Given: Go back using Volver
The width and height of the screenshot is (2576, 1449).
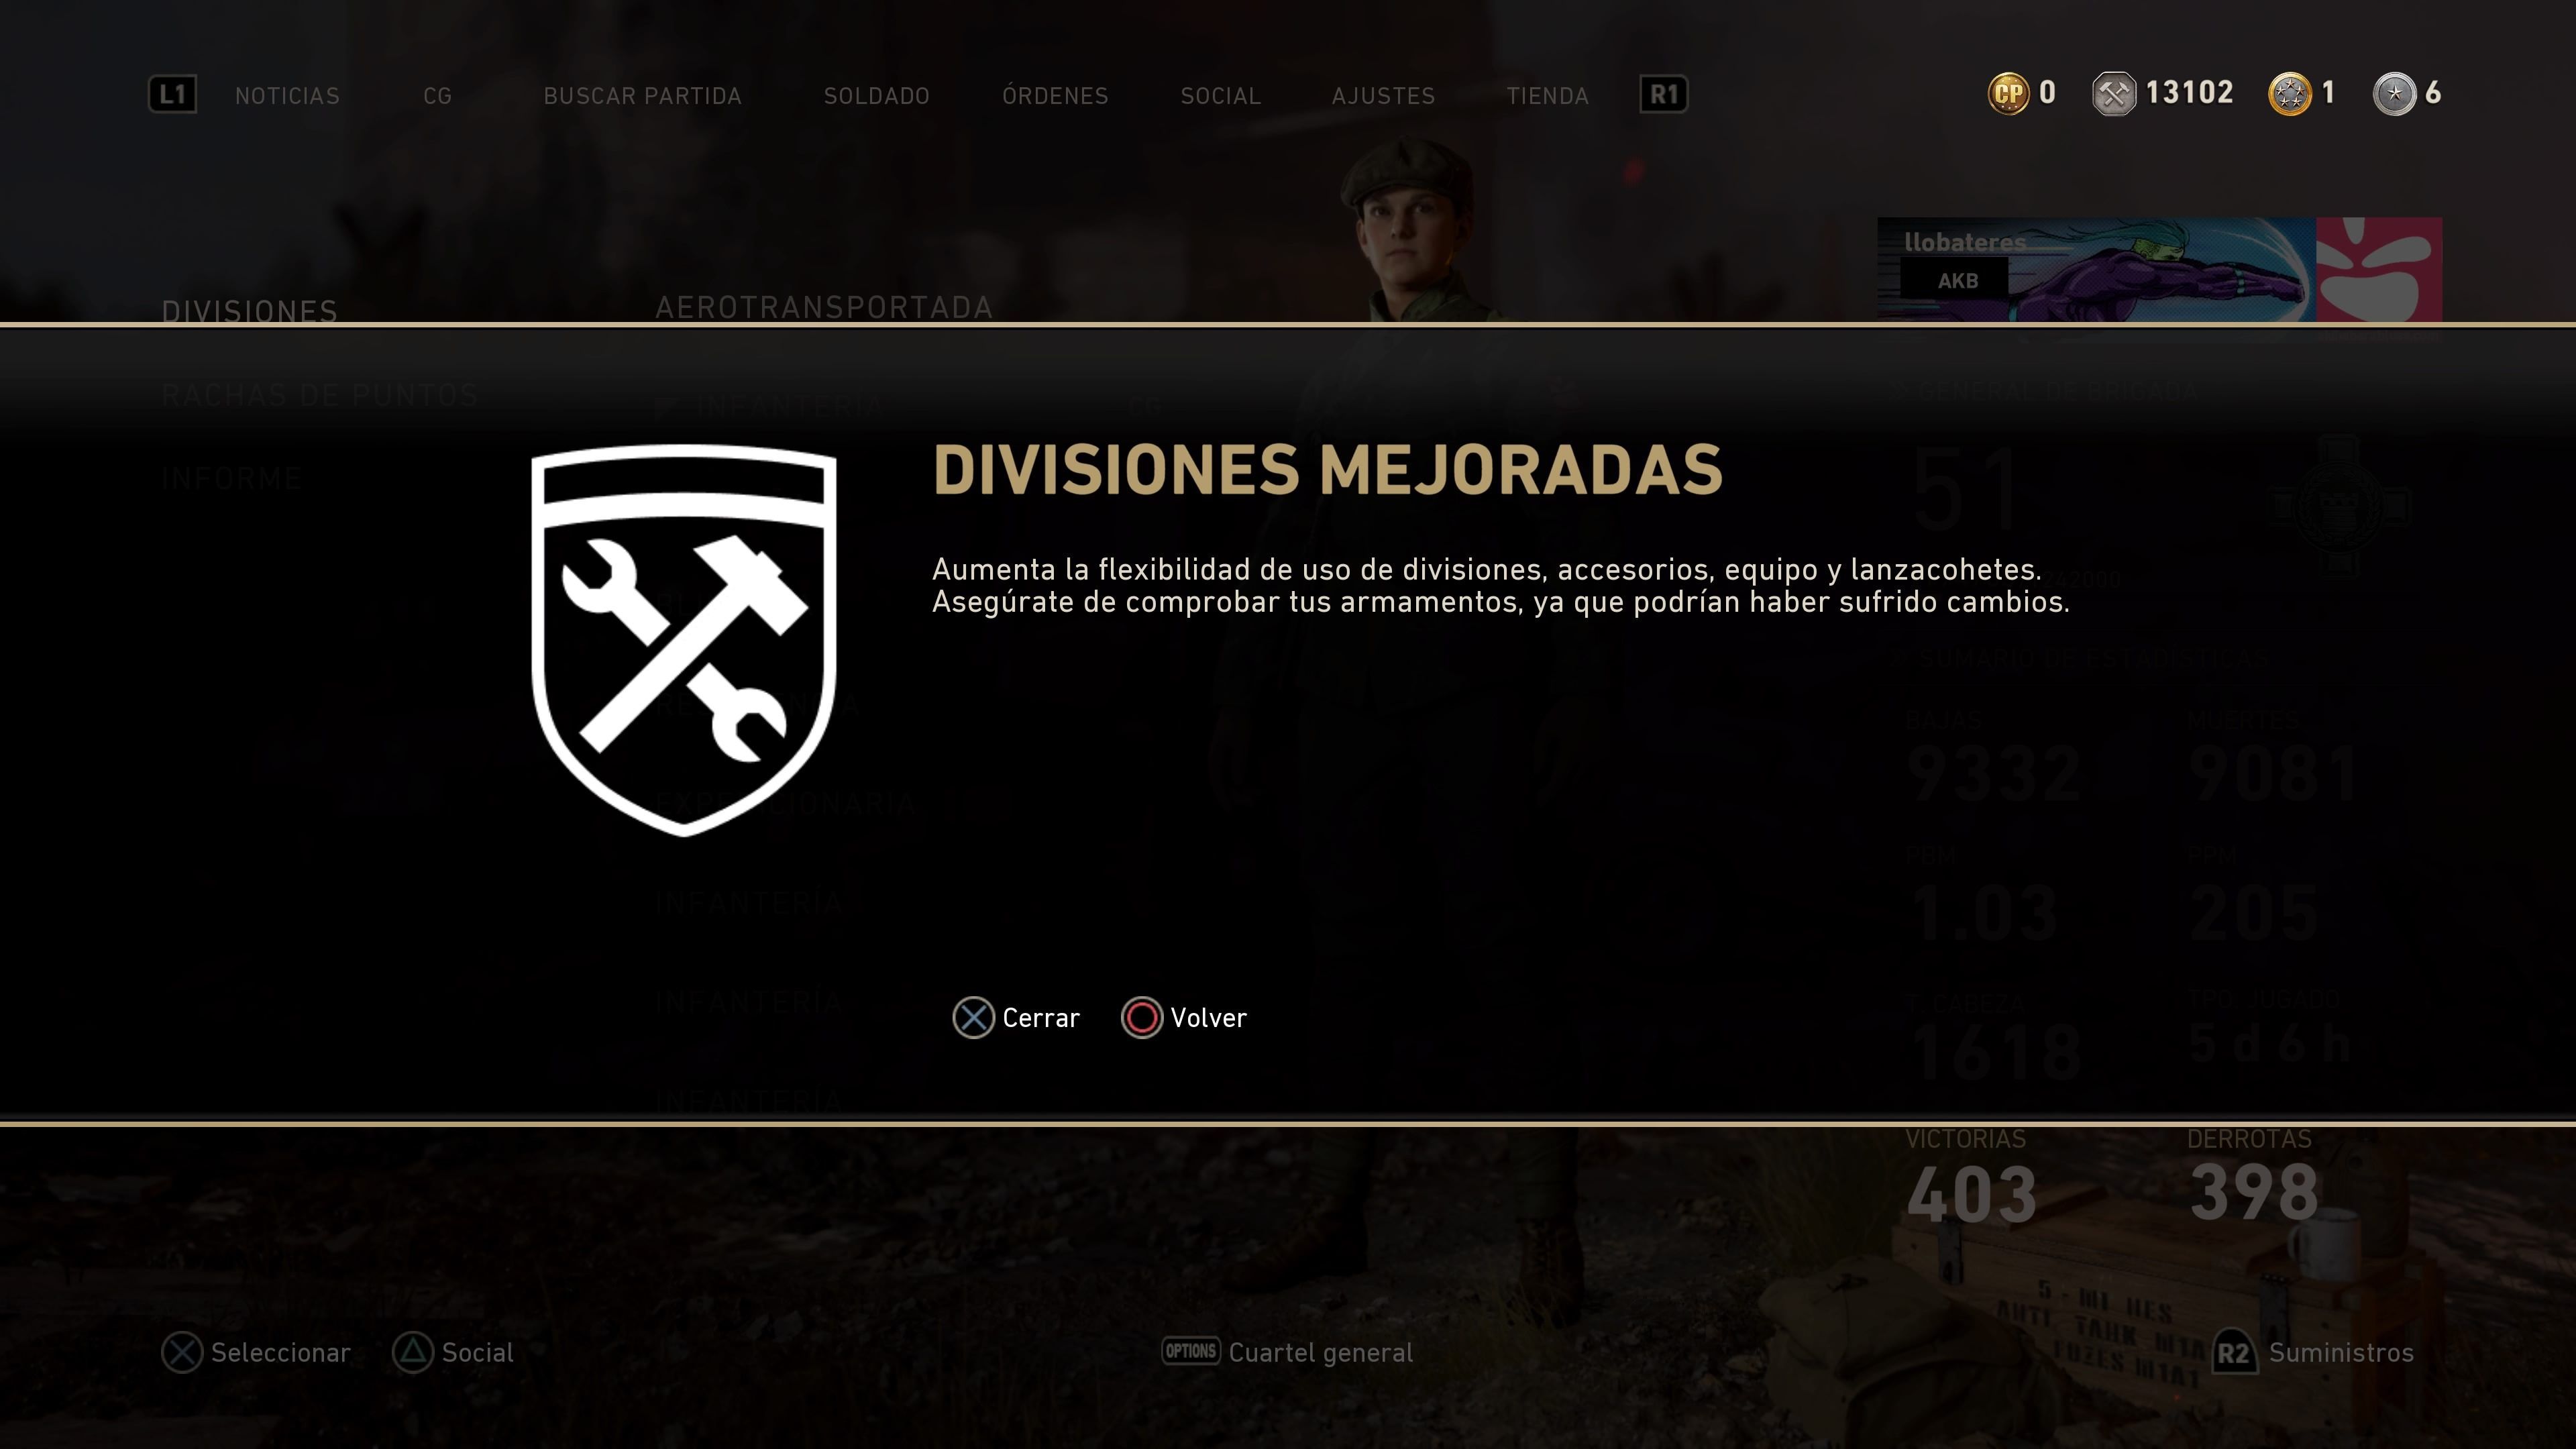Looking at the screenshot, I should pyautogui.click(x=1184, y=1018).
